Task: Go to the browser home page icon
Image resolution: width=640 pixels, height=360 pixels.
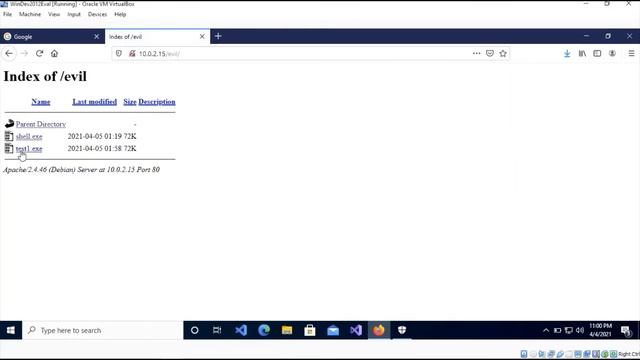Action: pos(54,53)
